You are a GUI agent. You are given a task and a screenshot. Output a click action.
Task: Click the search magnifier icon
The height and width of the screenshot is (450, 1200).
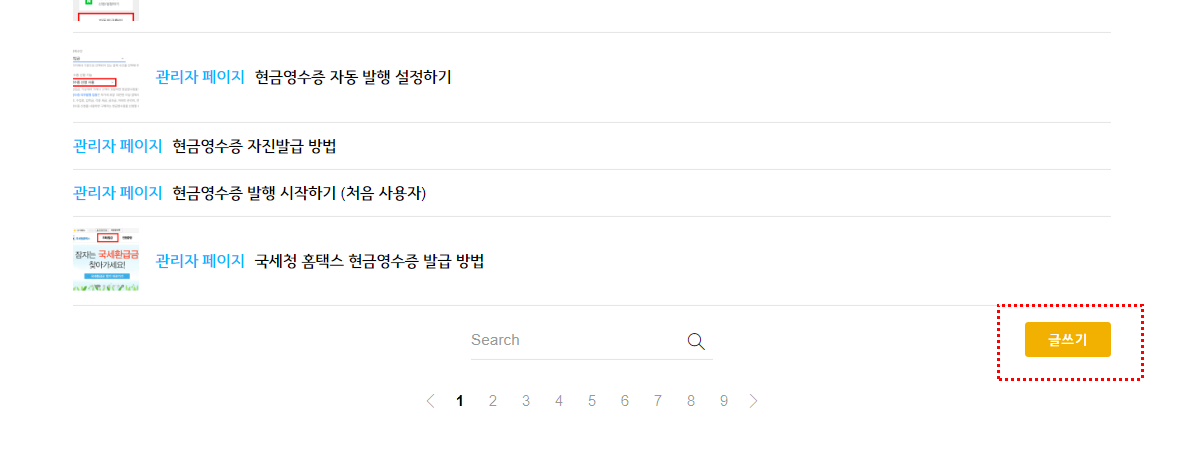[696, 341]
